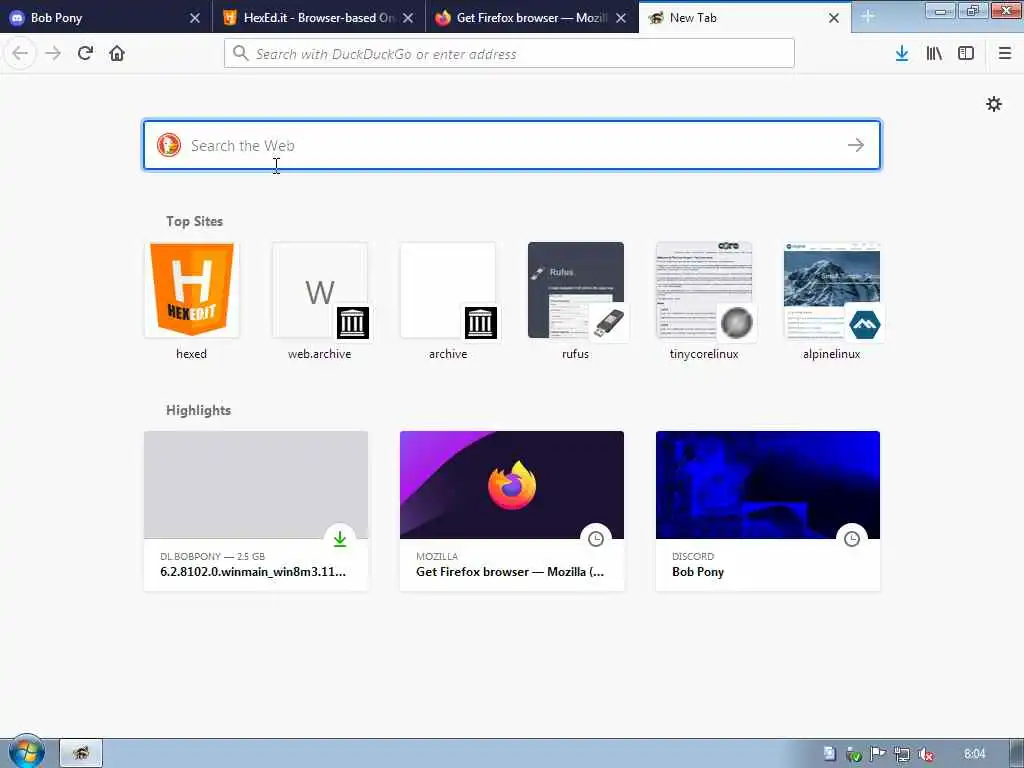The width and height of the screenshot is (1024, 768).
Task: Click the DuckDuckGo logo in search box
Action: click(x=168, y=145)
